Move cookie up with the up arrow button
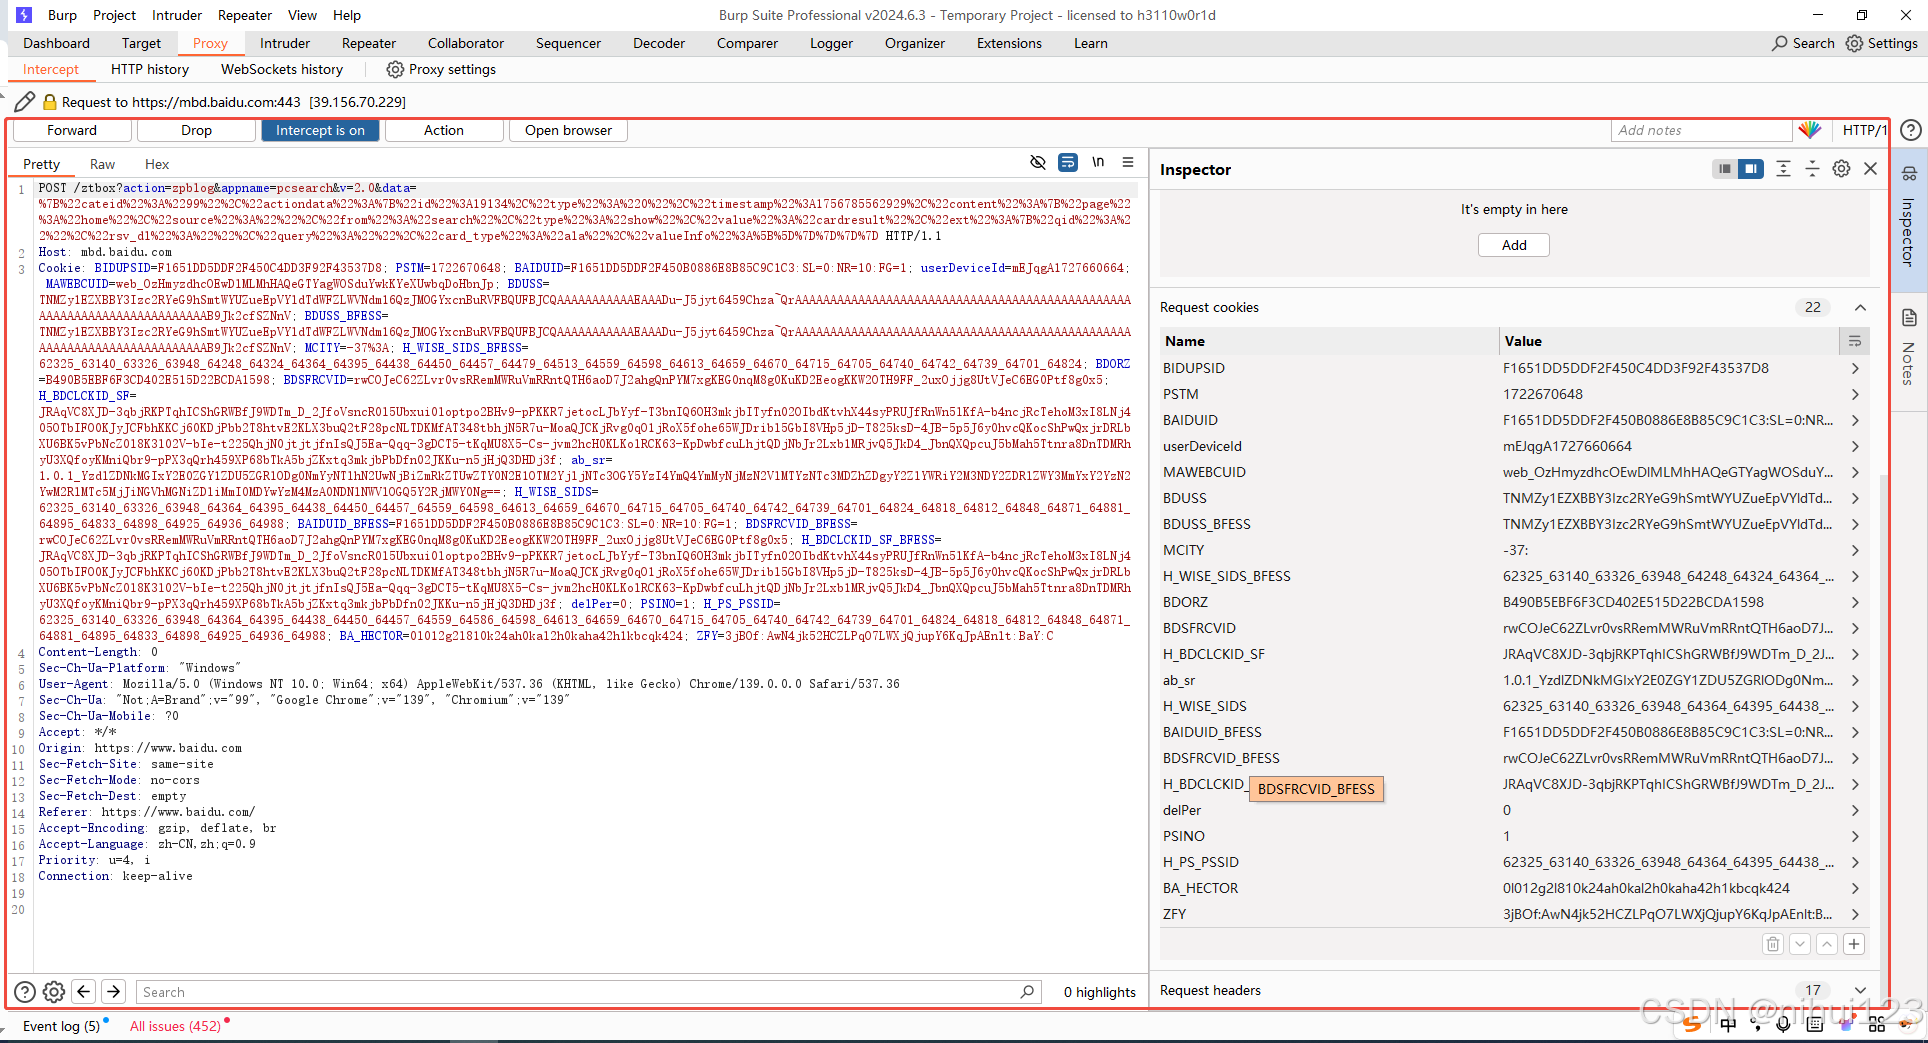Viewport: 1928px width, 1043px height. (1827, 944)
